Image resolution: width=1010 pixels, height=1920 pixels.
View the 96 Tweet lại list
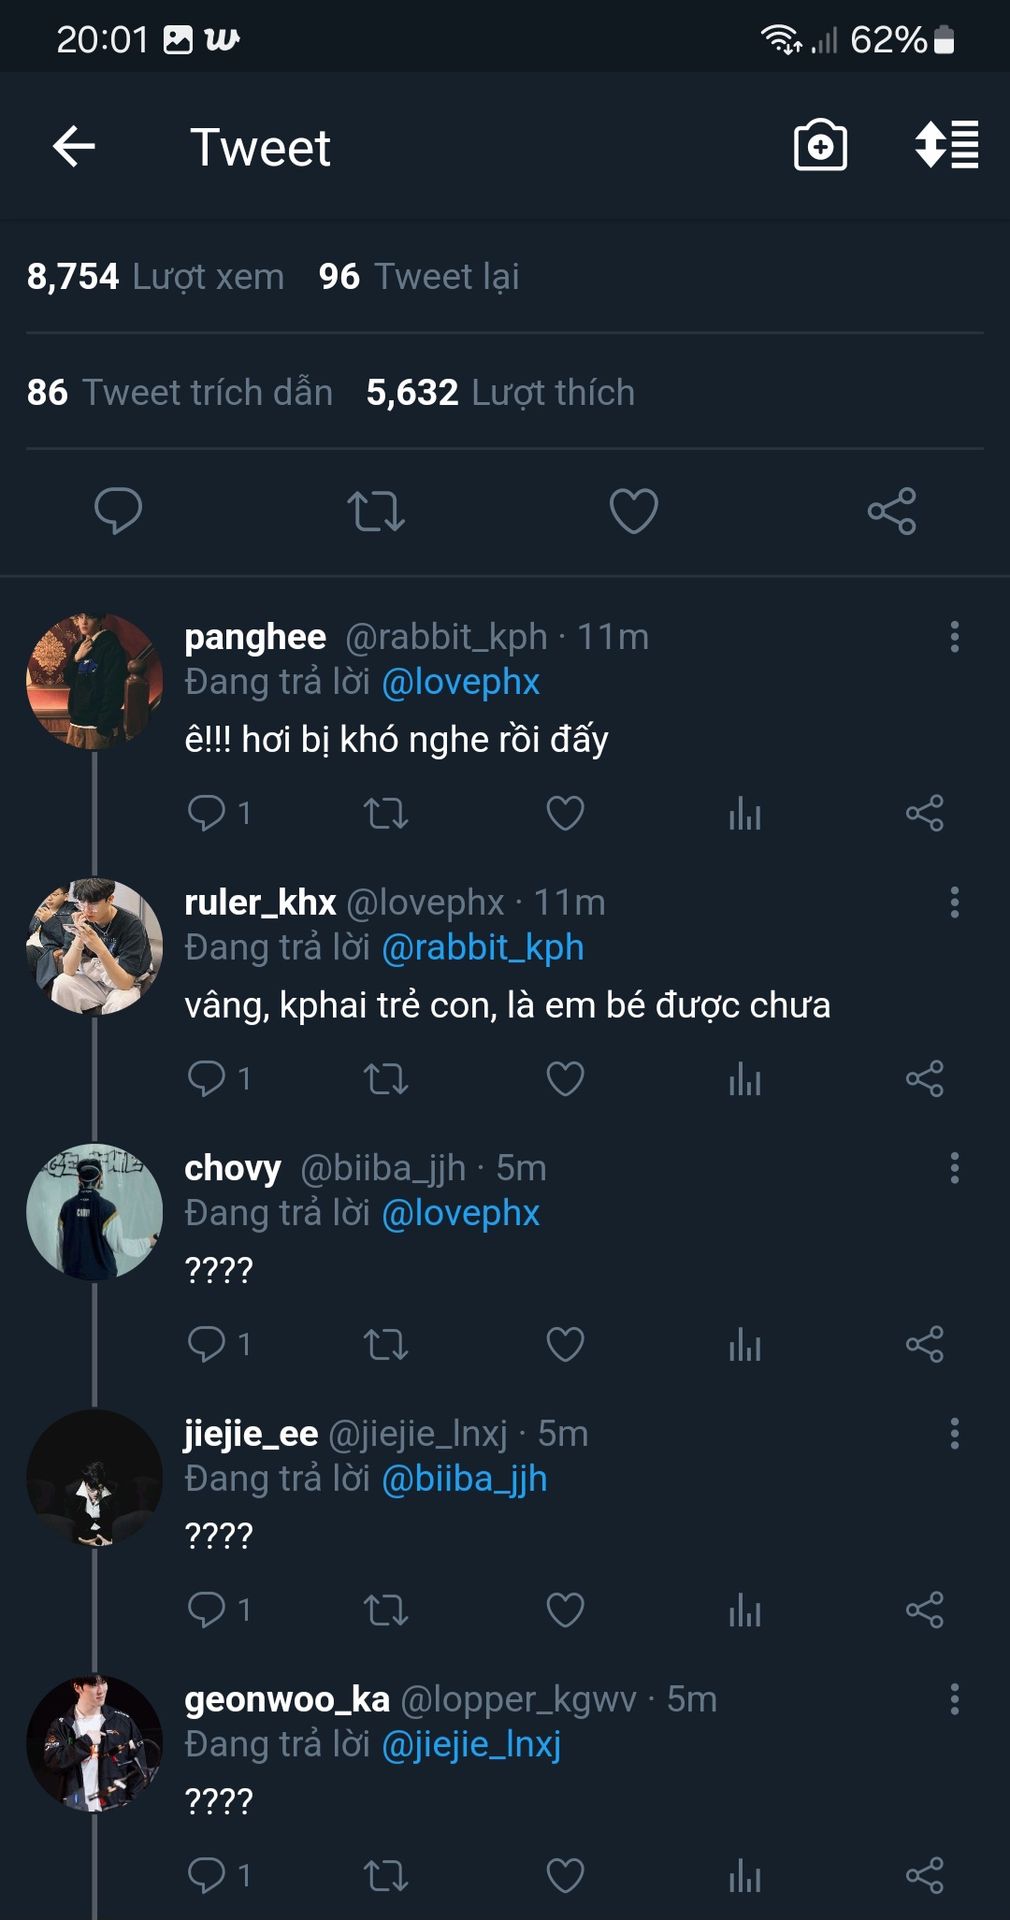419,277
